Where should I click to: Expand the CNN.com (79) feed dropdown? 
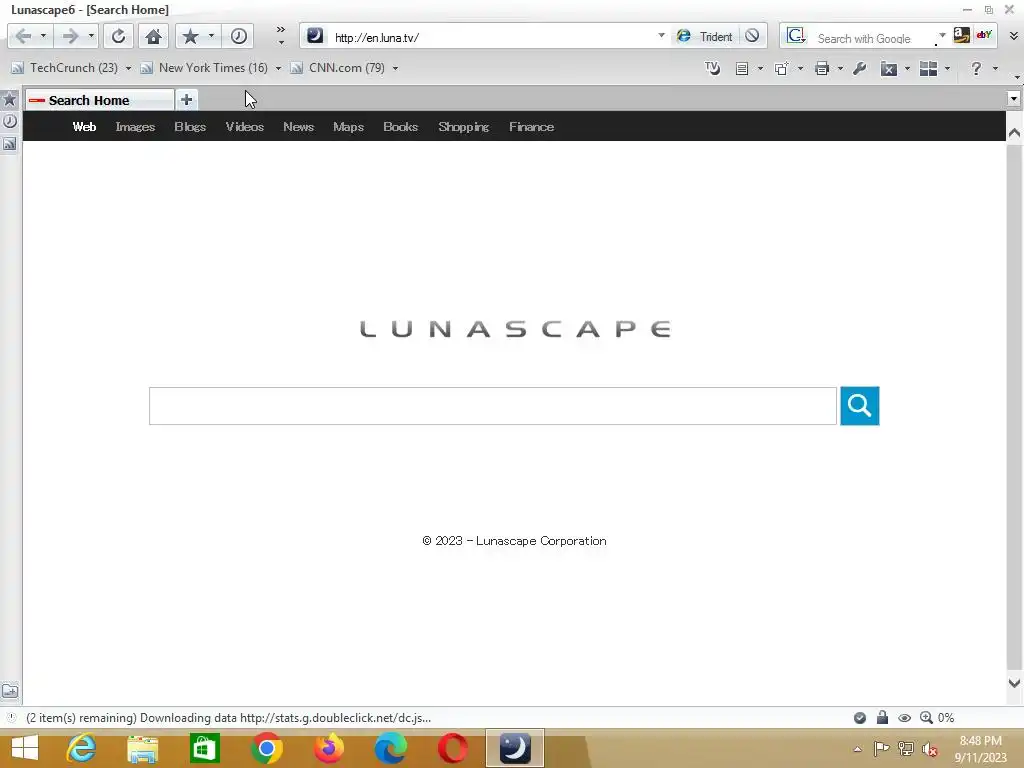pos(395,68)
